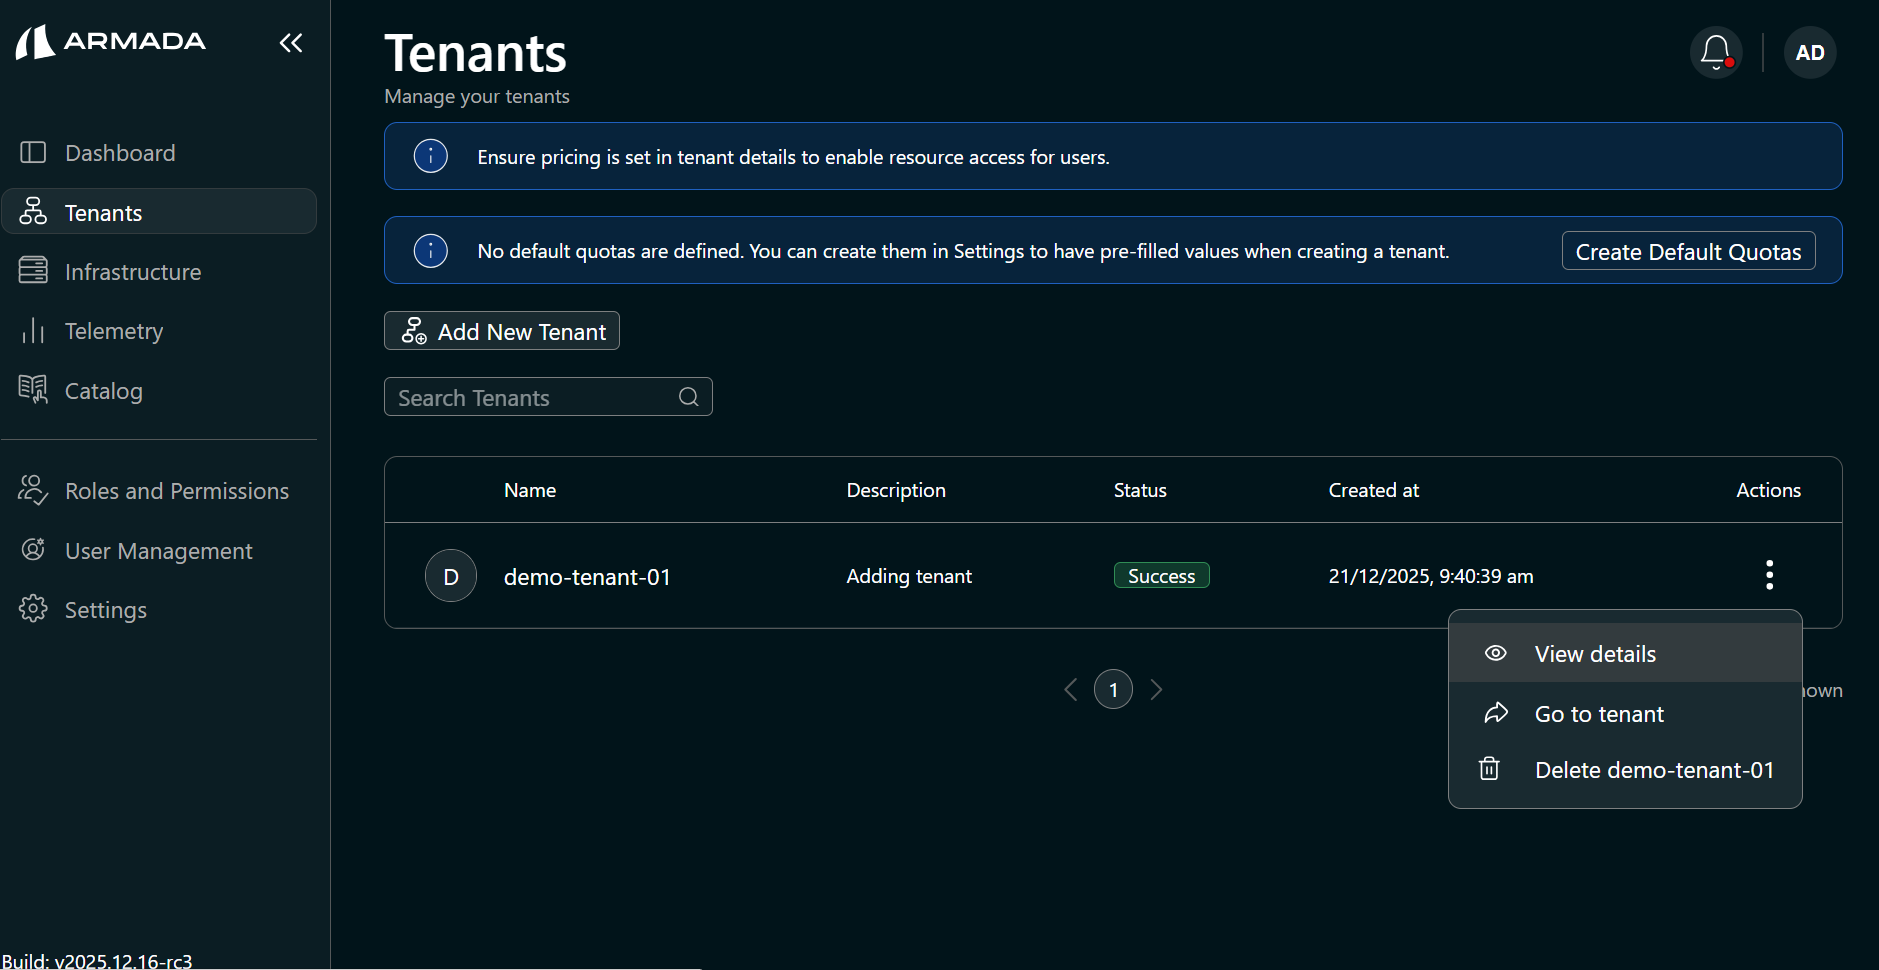Click the Add New Tenant button

pos(501,331)
